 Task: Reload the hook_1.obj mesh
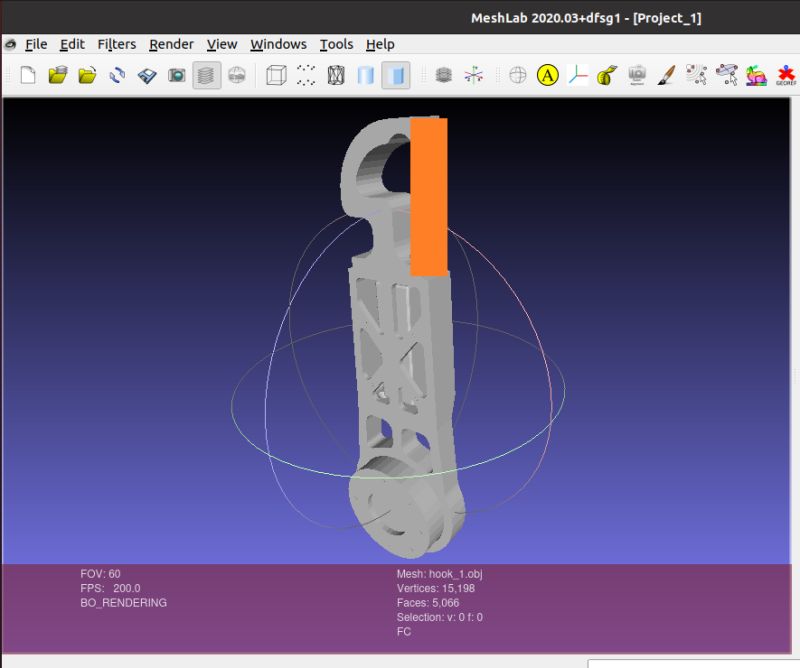116,75
